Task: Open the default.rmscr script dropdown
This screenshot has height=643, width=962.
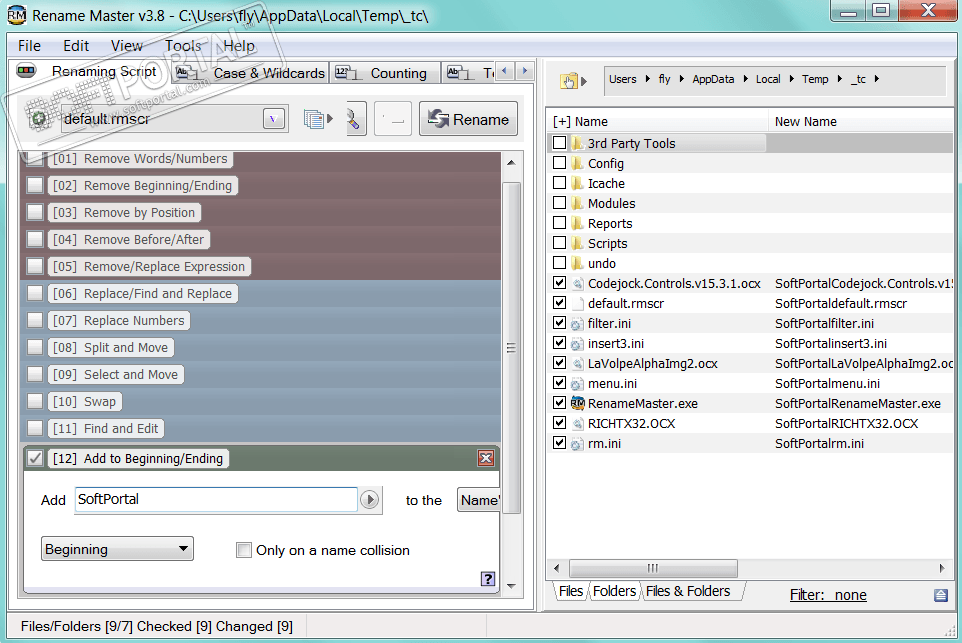Action: [274, 118]
